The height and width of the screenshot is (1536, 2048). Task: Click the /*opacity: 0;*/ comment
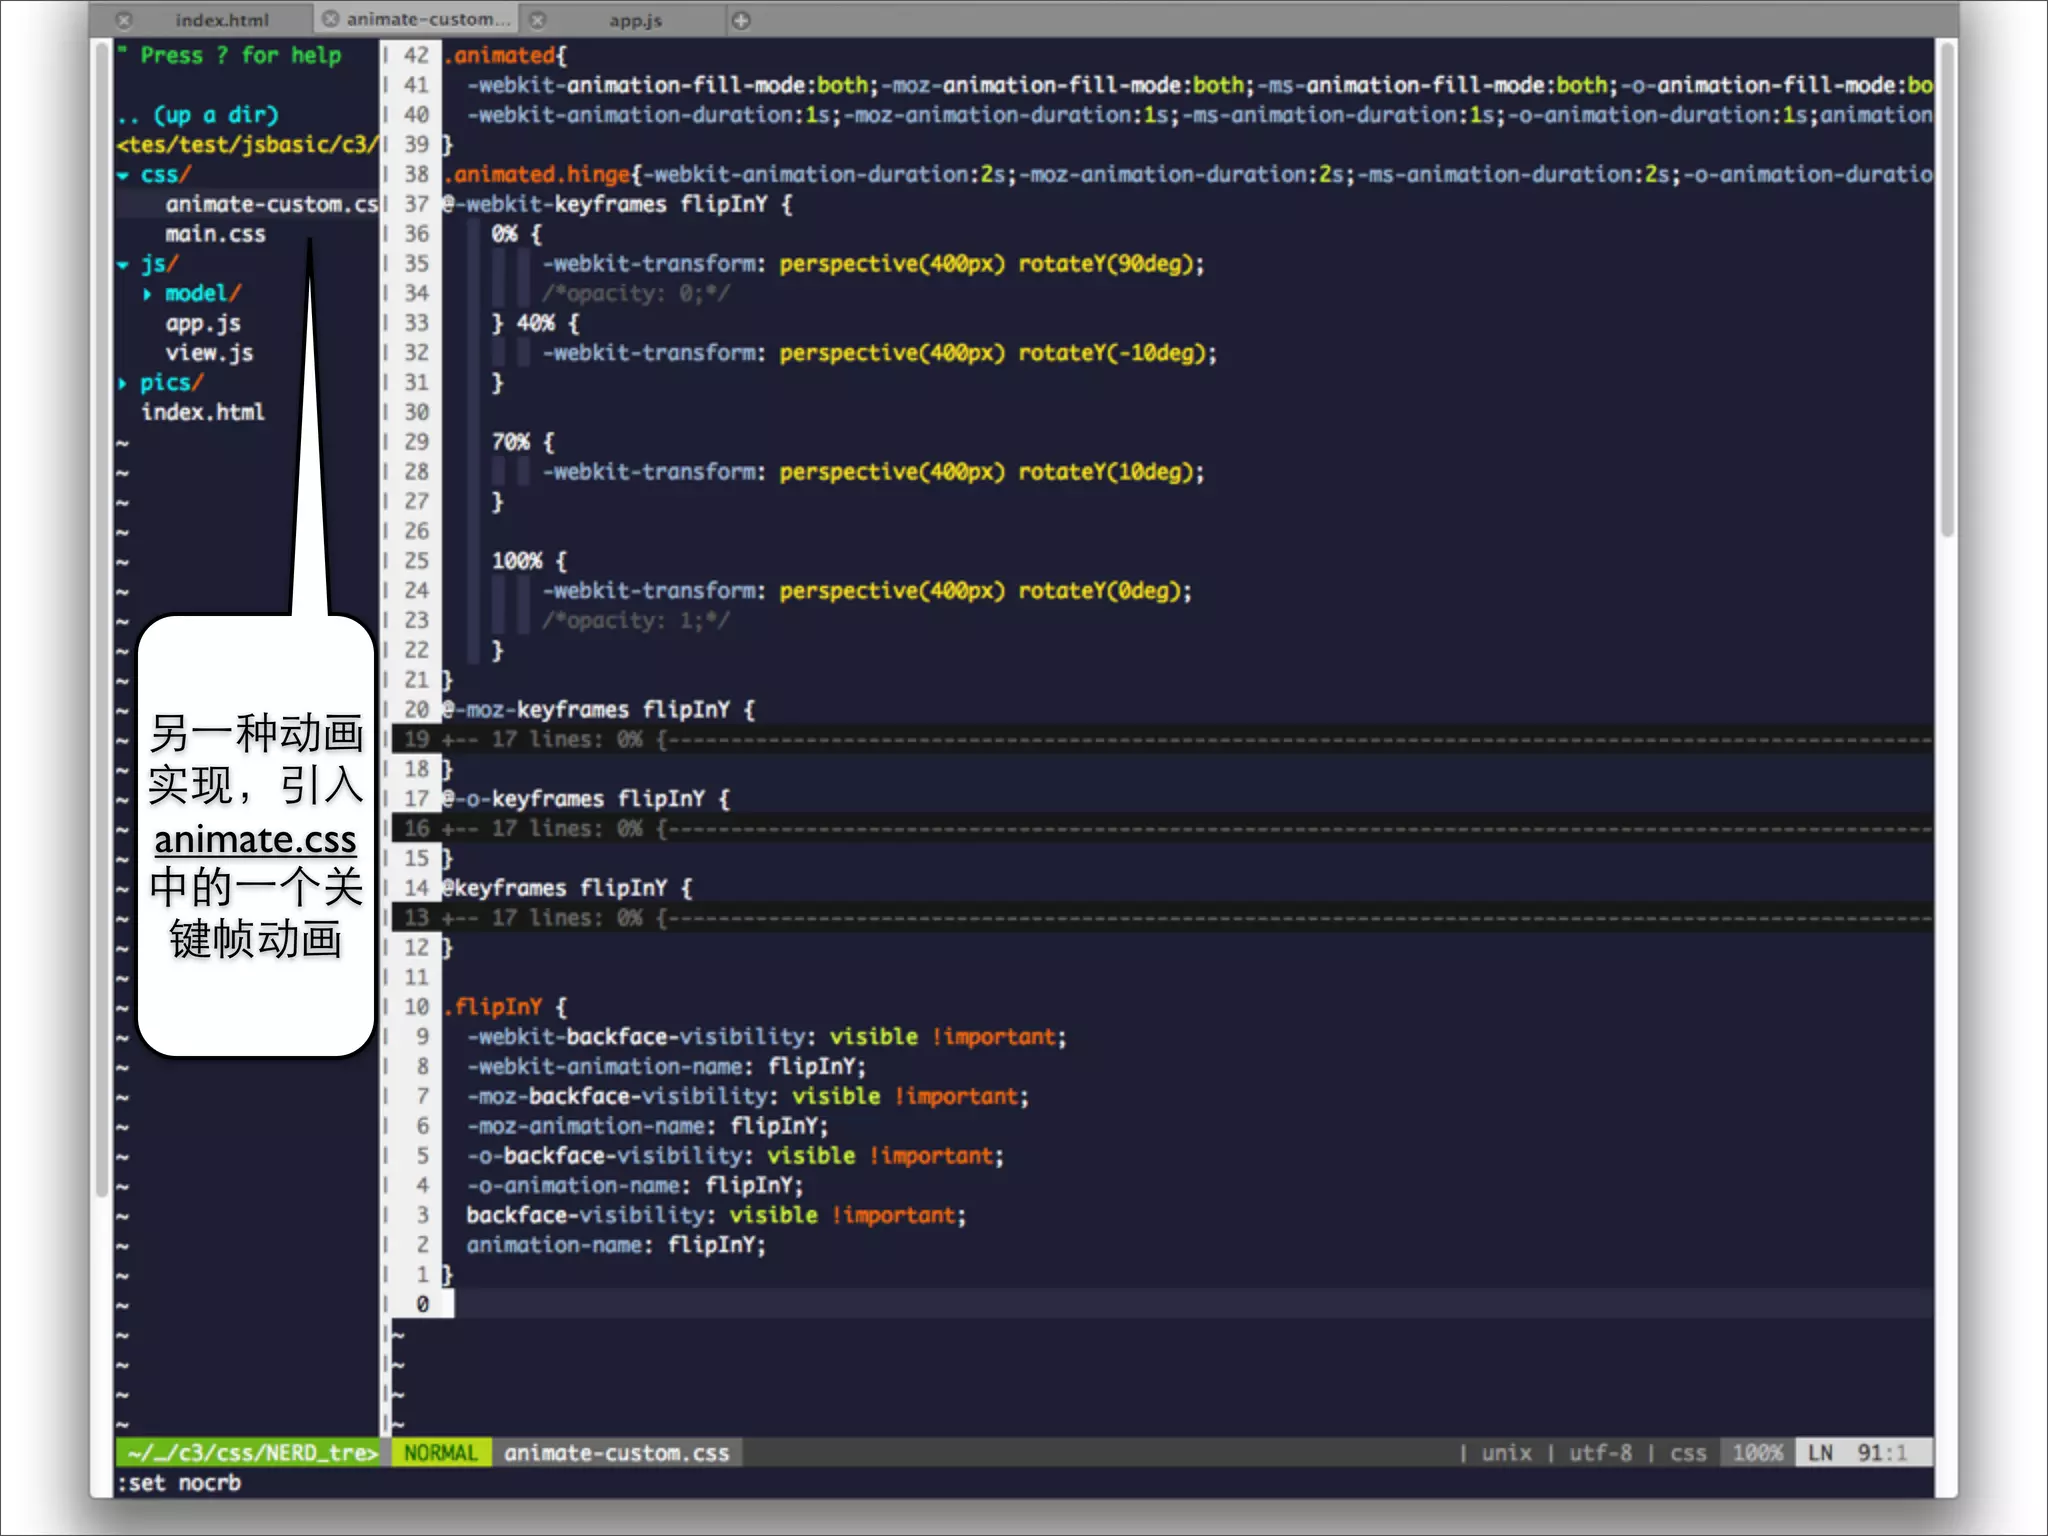click(x=636, y=293)
